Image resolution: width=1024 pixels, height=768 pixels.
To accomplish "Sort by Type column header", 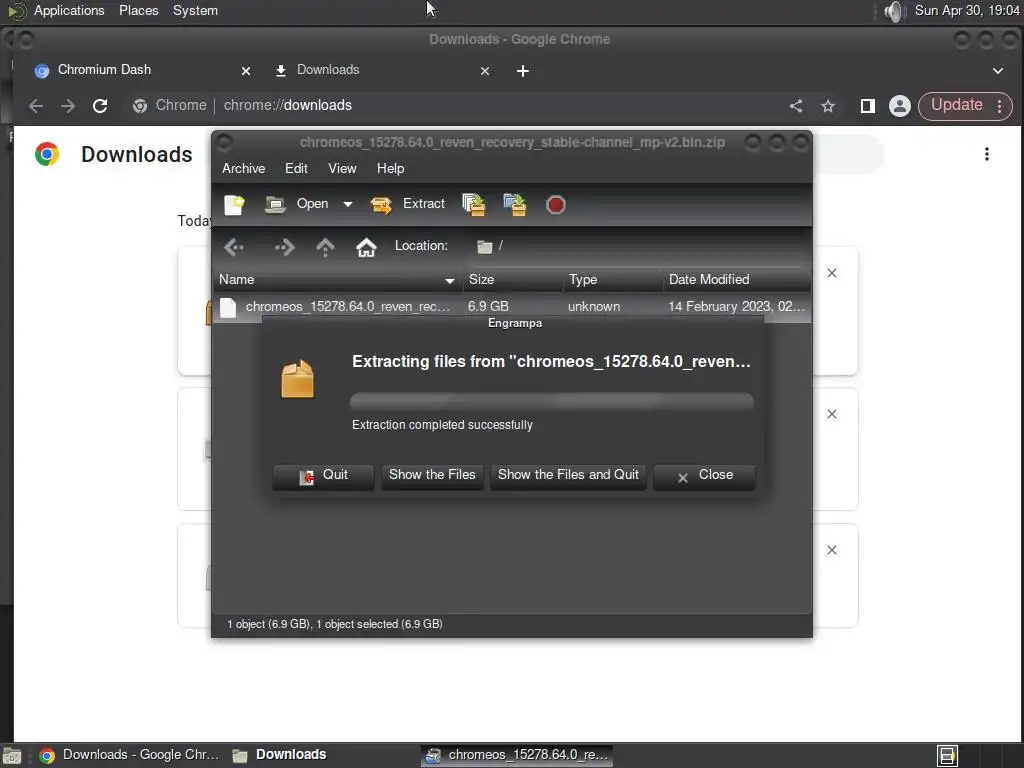I will click(x=613, y=280).
